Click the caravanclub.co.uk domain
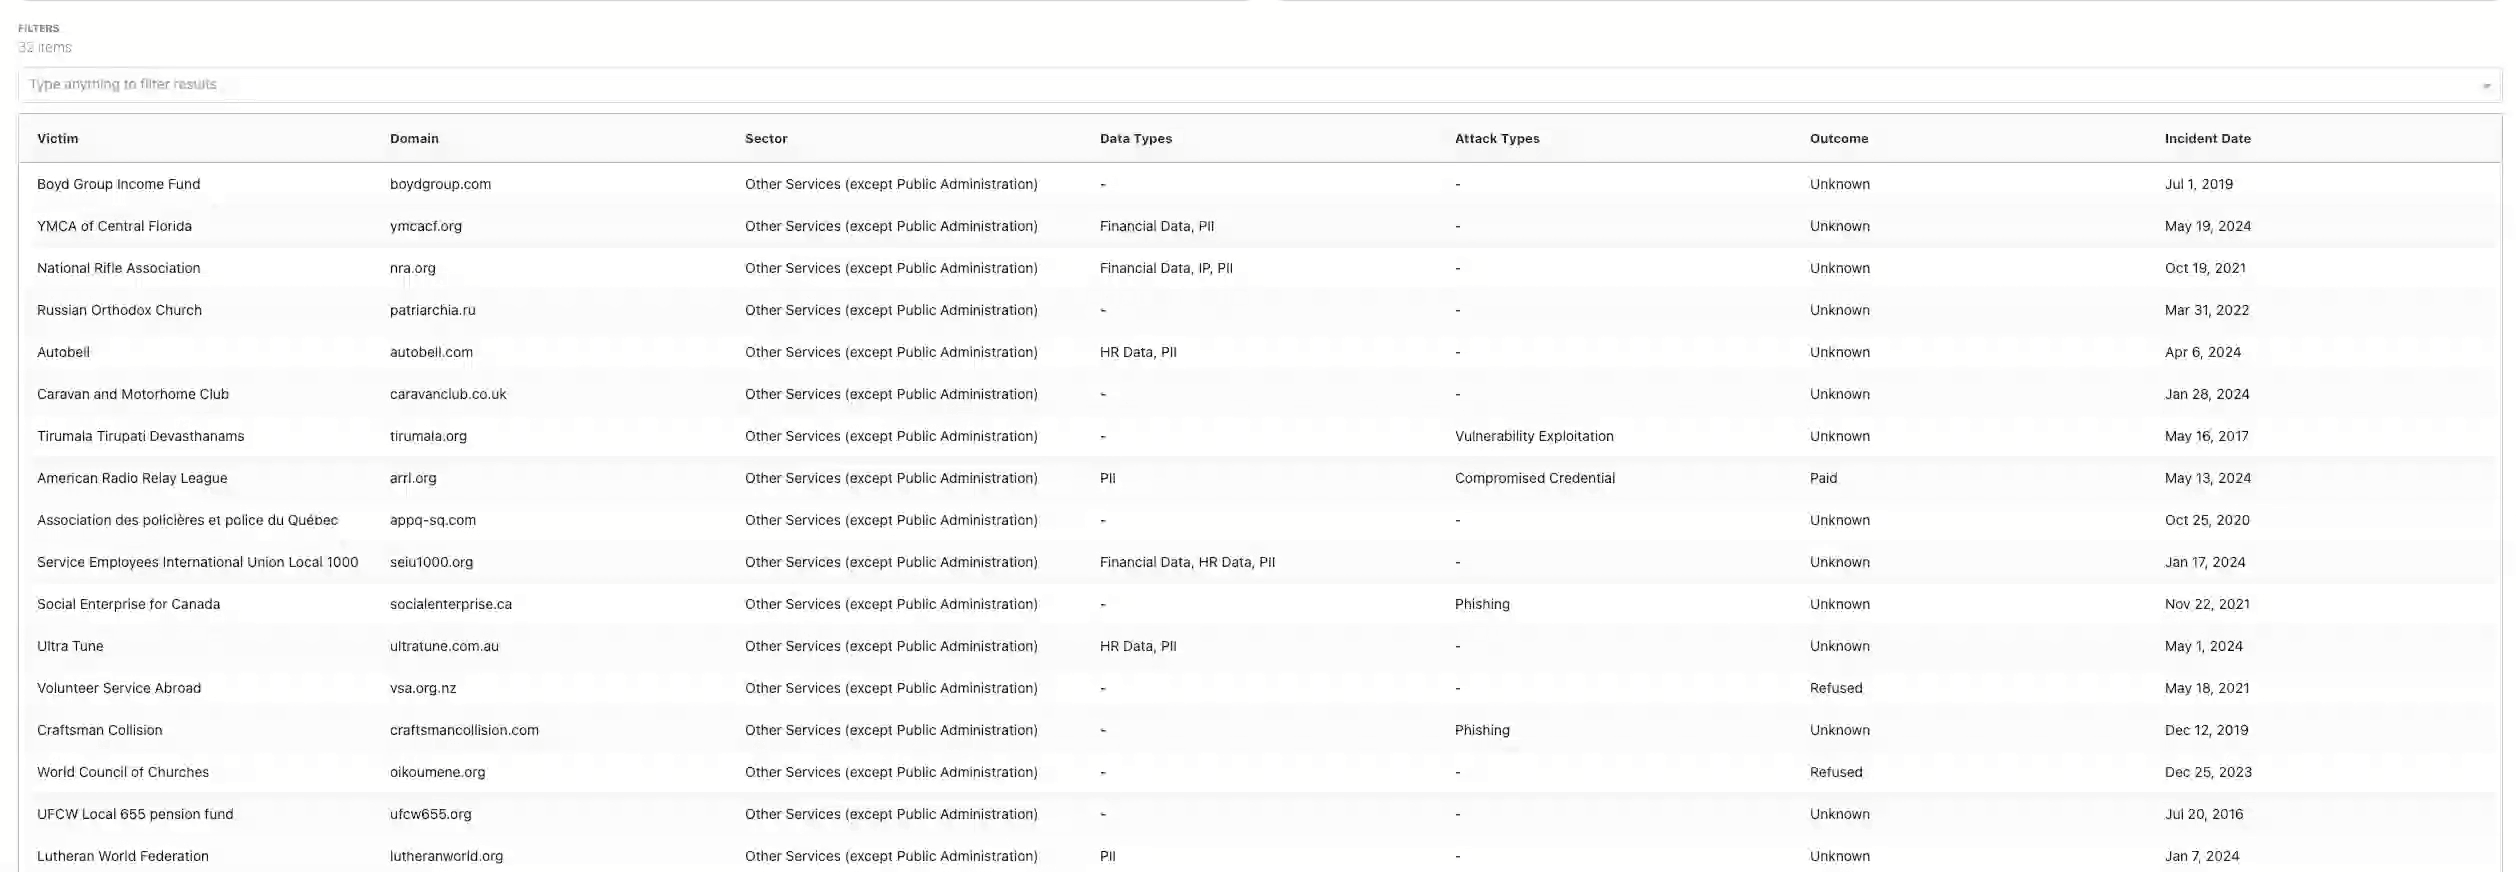2516x872 pixels. (x=448, y=394)
